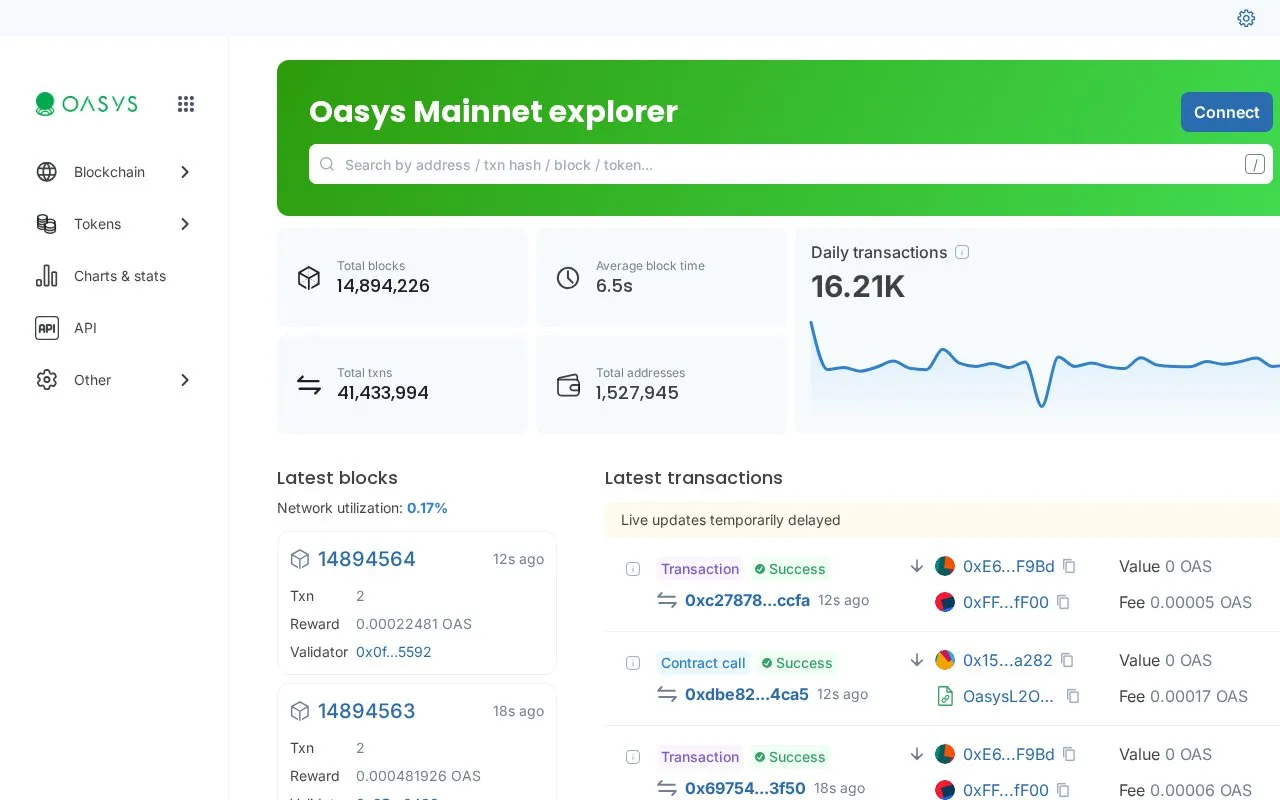Click the Daily transactions info icon

coord(962,252)
